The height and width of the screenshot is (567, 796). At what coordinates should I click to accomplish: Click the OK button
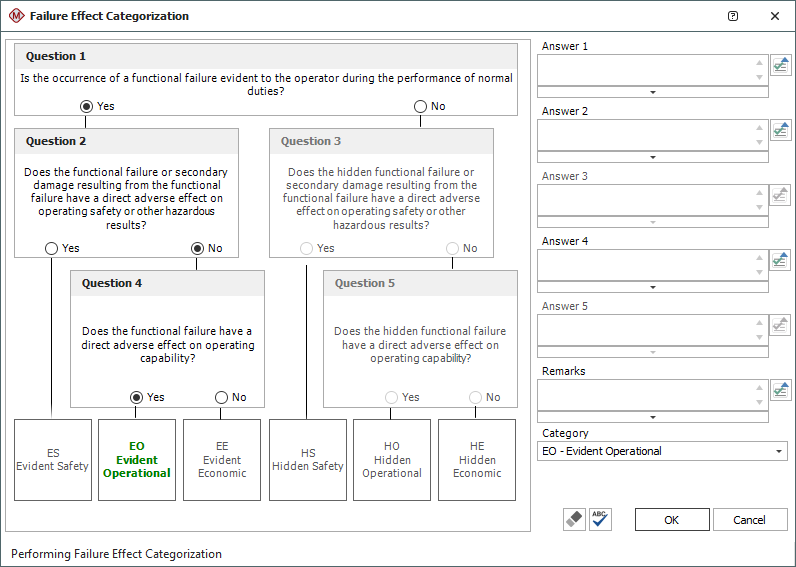click(x=671, y=520)
